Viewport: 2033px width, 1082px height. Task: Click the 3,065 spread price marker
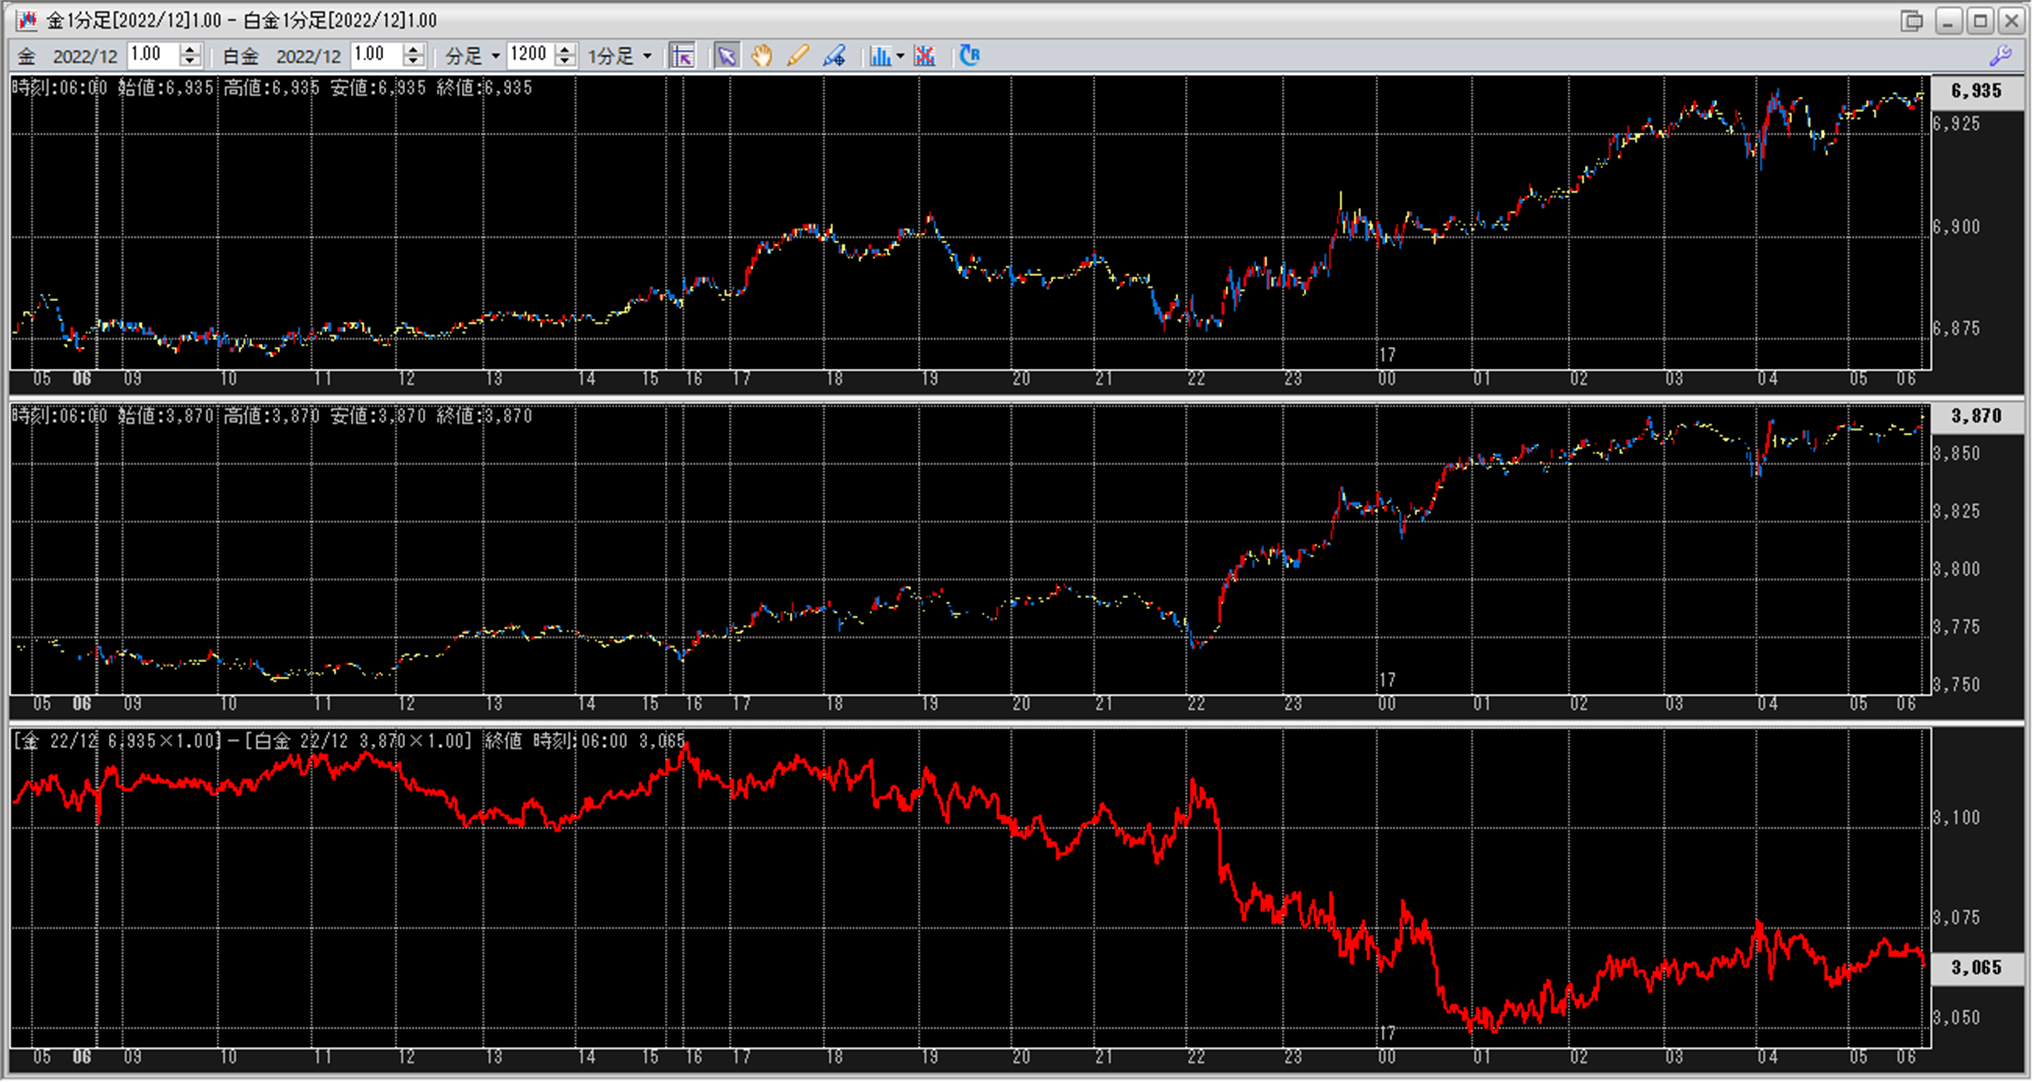point(1975,967)
